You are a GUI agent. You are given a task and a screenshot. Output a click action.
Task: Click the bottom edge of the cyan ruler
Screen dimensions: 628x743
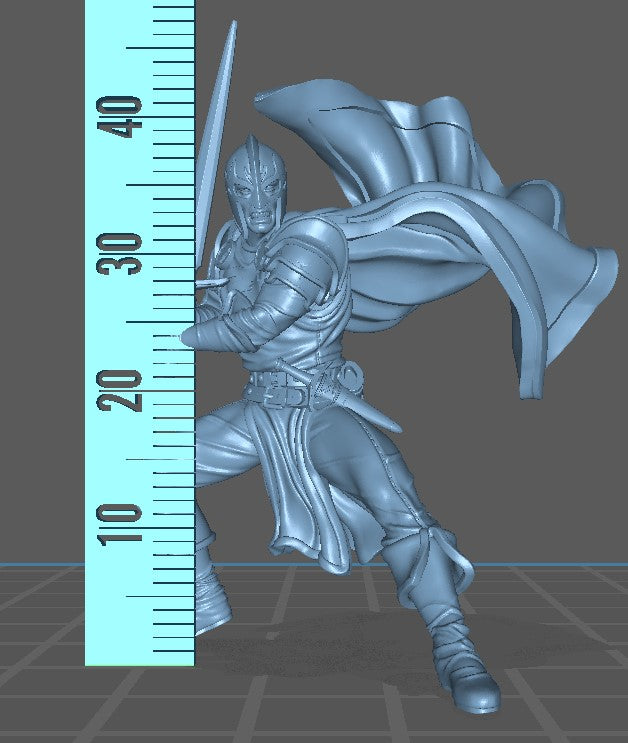tap(140, 664)
